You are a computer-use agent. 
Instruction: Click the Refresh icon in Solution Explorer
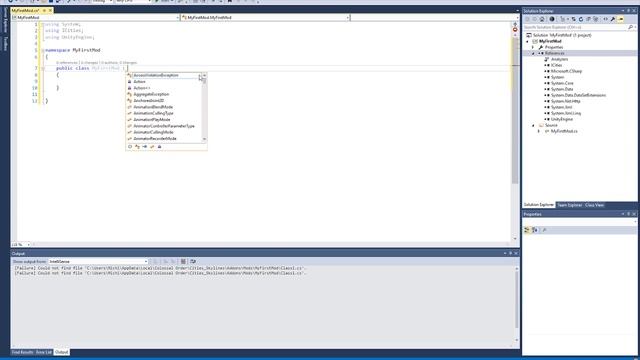(581, 19)
